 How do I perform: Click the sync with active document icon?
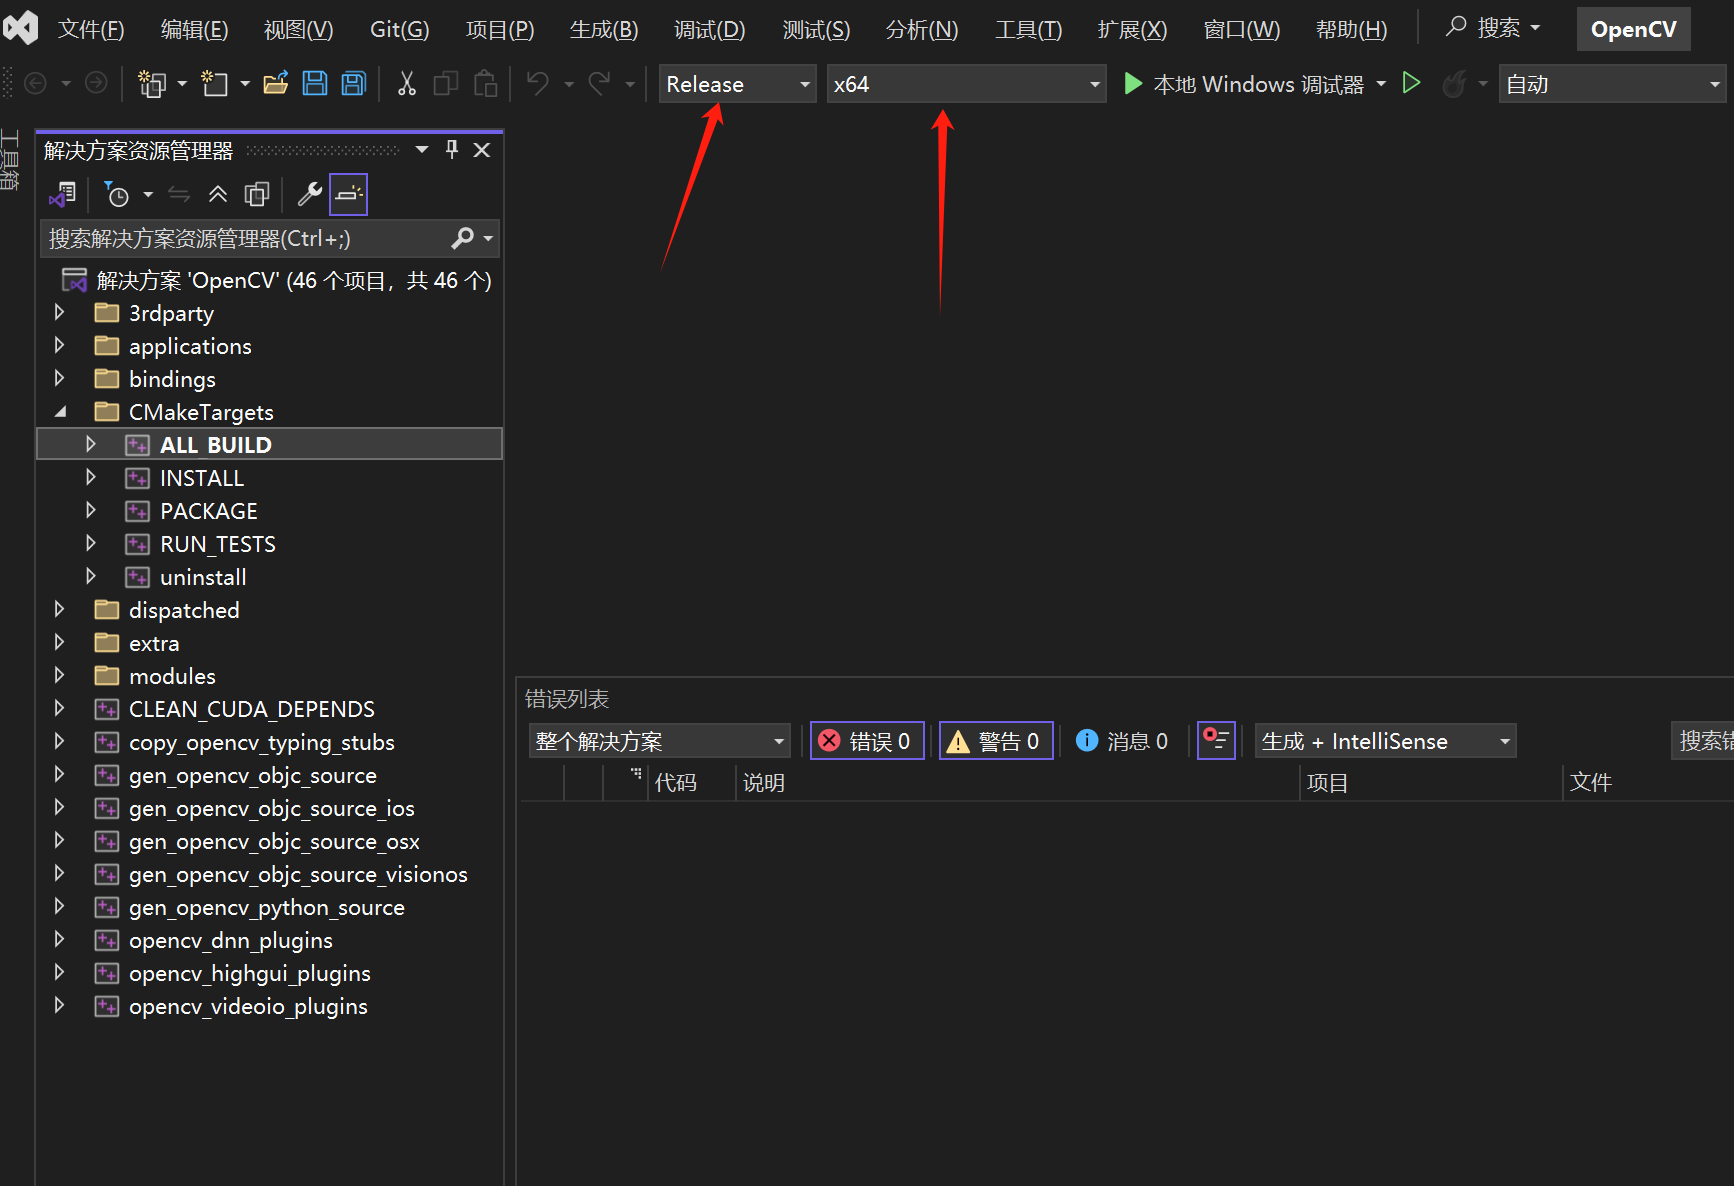point(179,194)
